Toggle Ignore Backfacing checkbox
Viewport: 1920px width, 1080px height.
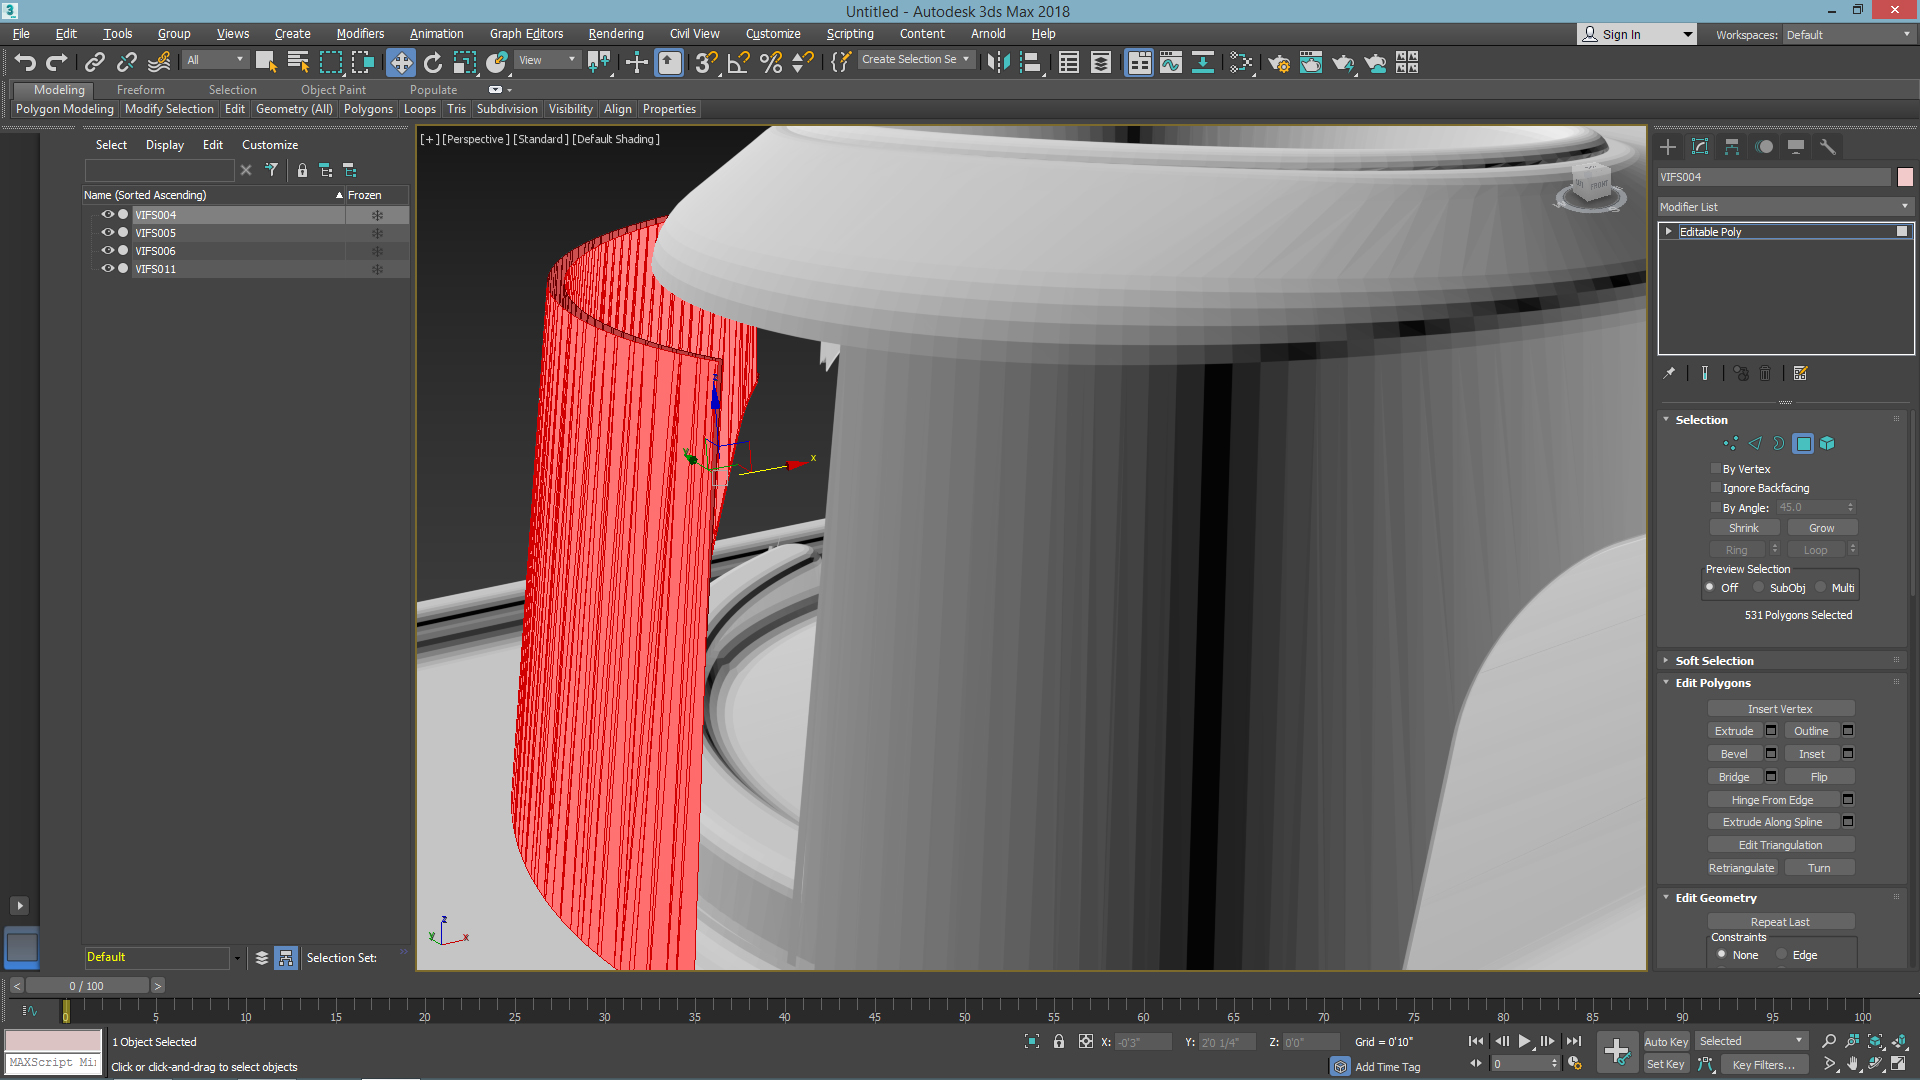(x=1714, y=488)
